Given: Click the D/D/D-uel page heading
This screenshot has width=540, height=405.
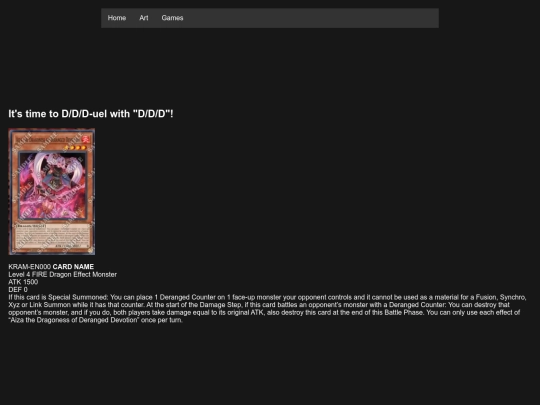Looking at the screenshot, I should (x=91, y=114).
